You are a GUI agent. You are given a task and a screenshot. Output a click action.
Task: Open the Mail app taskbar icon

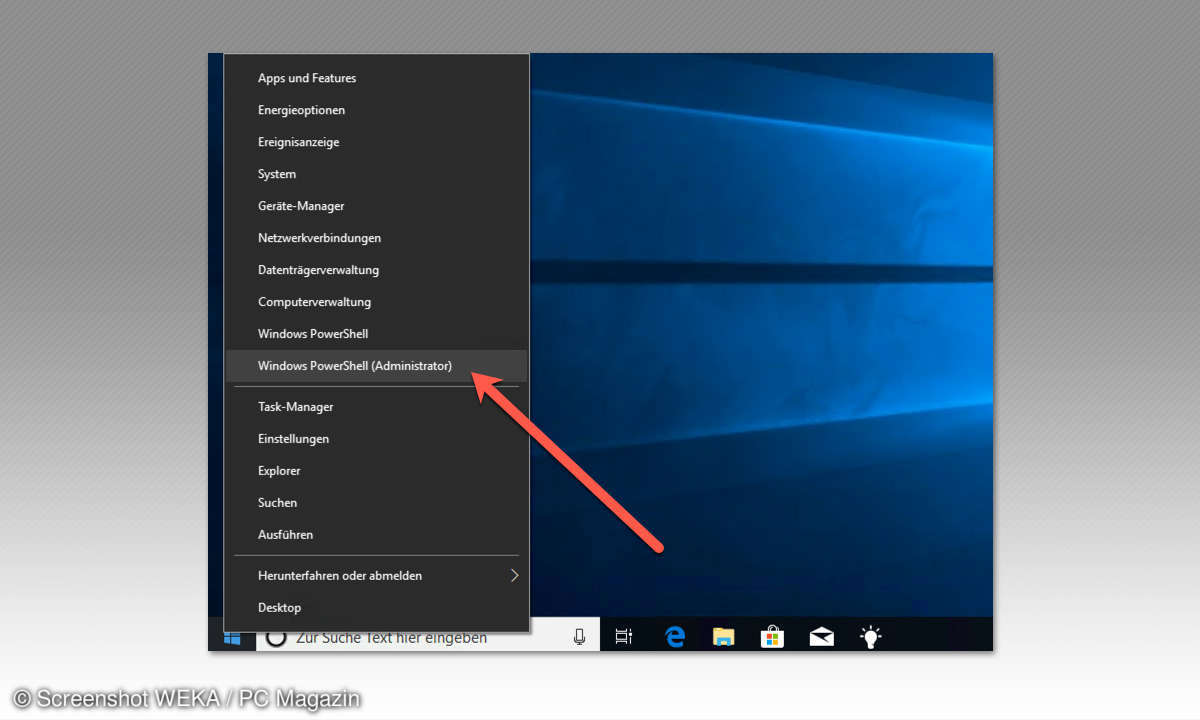822,637
